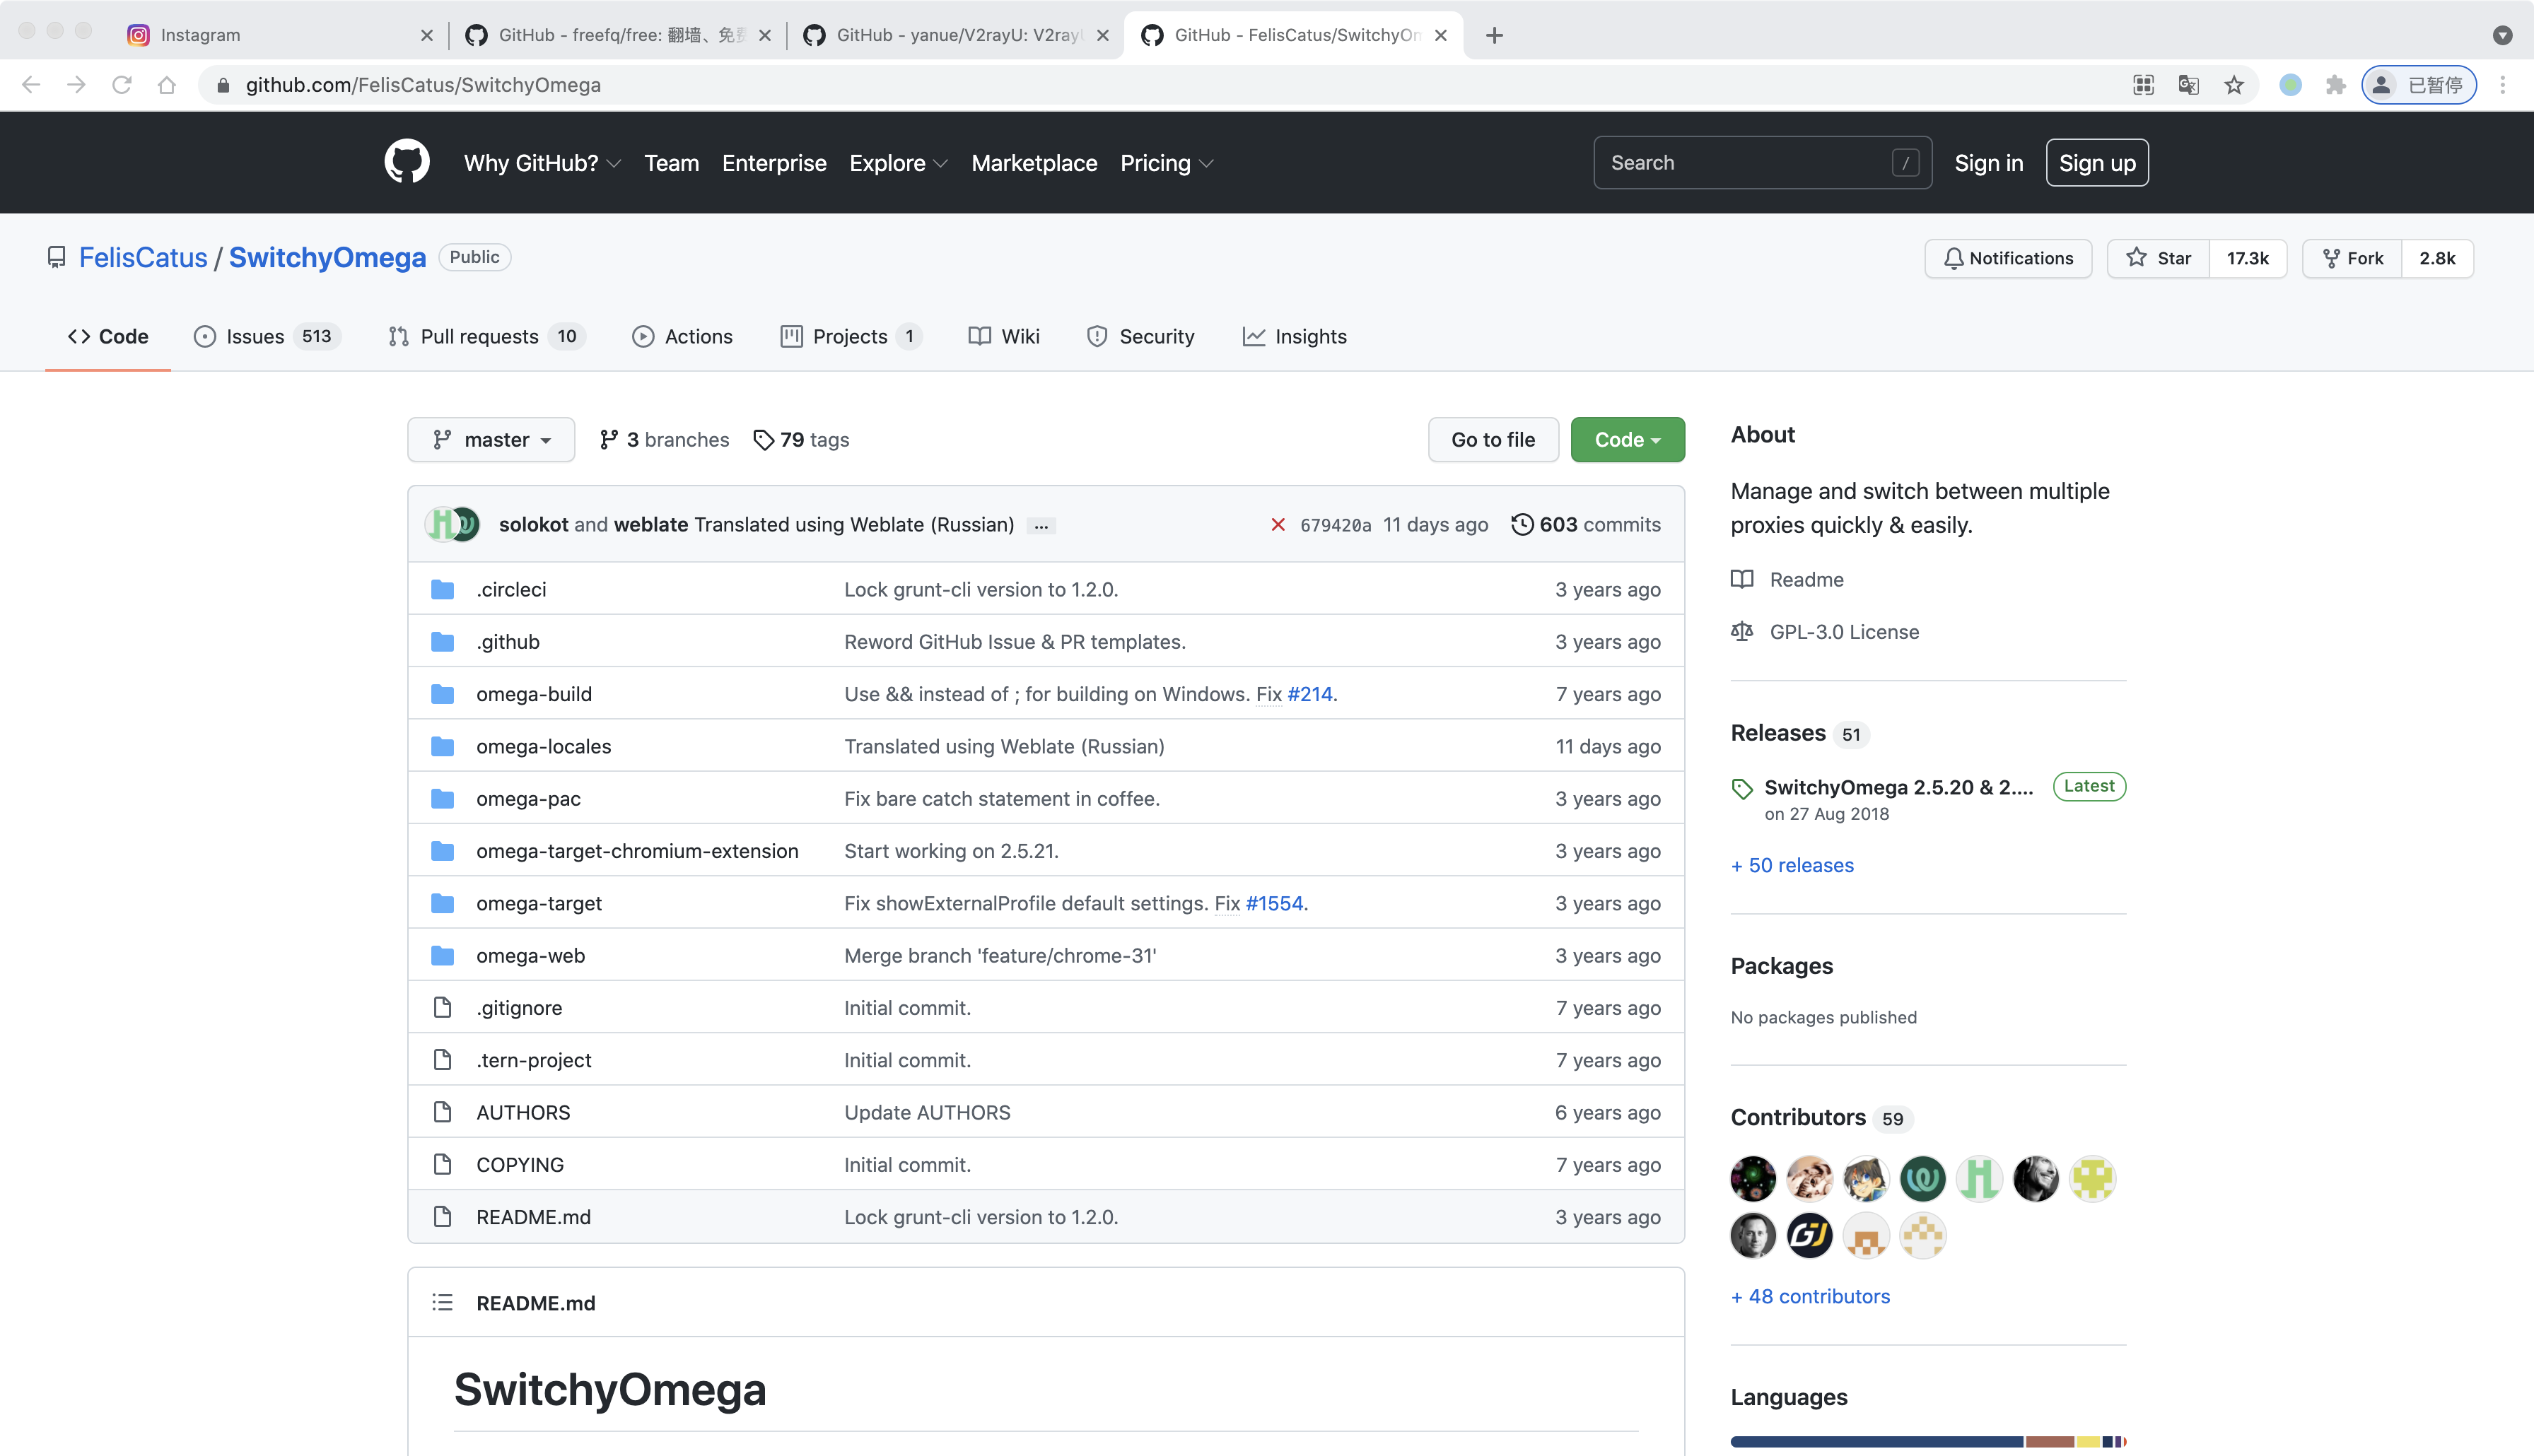Image resolution: width=2534 pixels, height=1456 pixels.
Task: Switch to the Security tab
Action: pyautogui.click(x=1140, y=336)
